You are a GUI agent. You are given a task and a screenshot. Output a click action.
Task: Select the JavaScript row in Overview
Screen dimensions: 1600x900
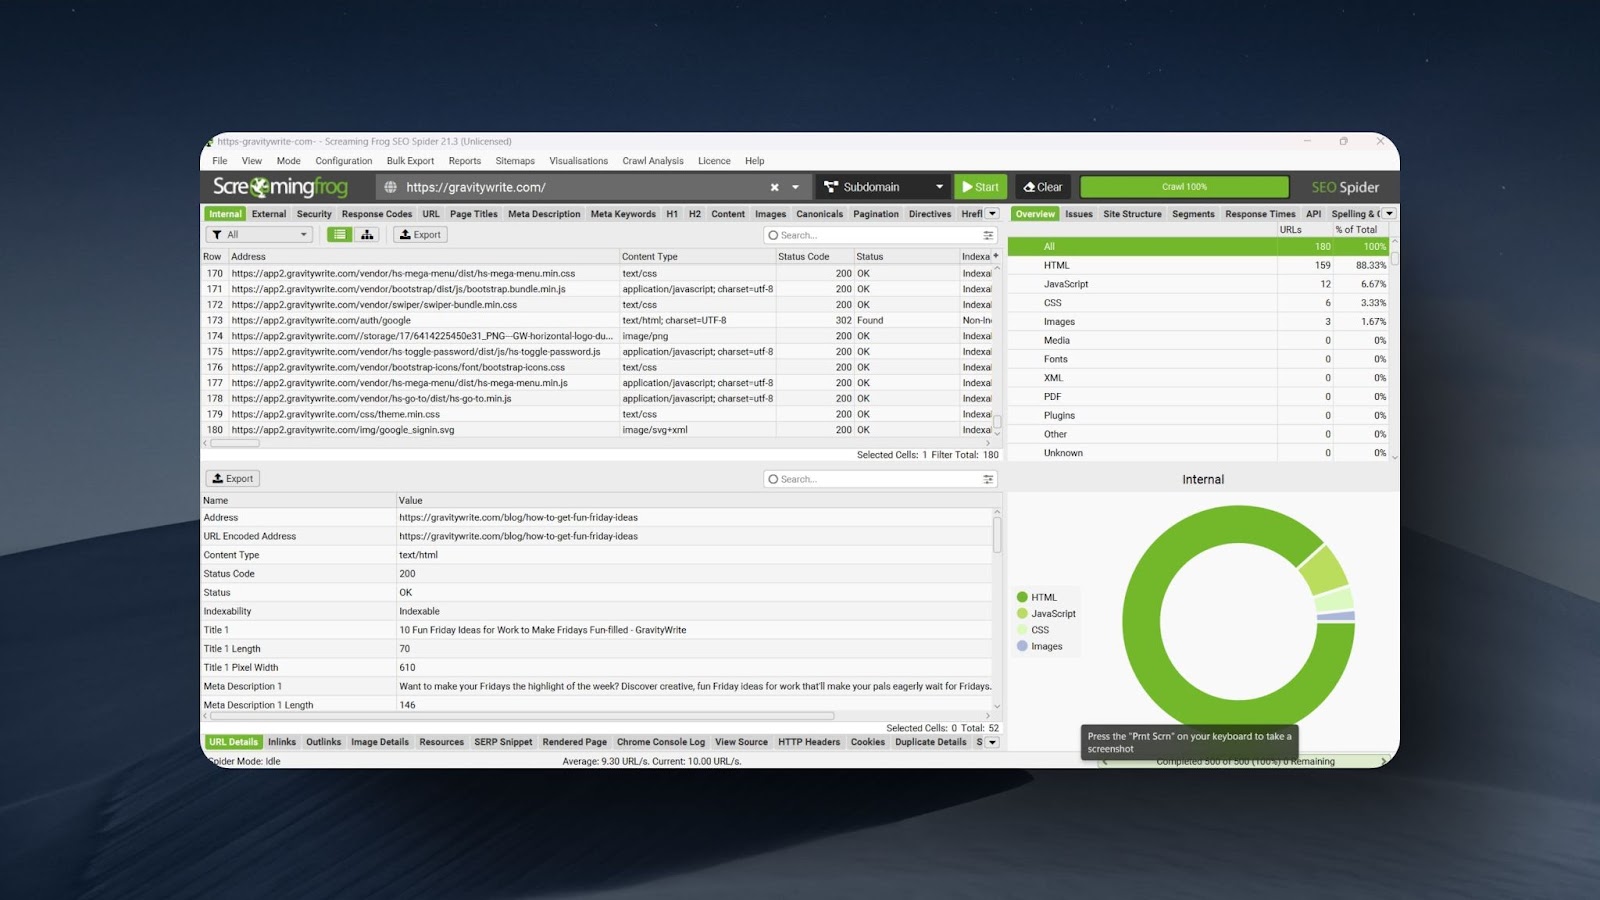[1199, 284]
